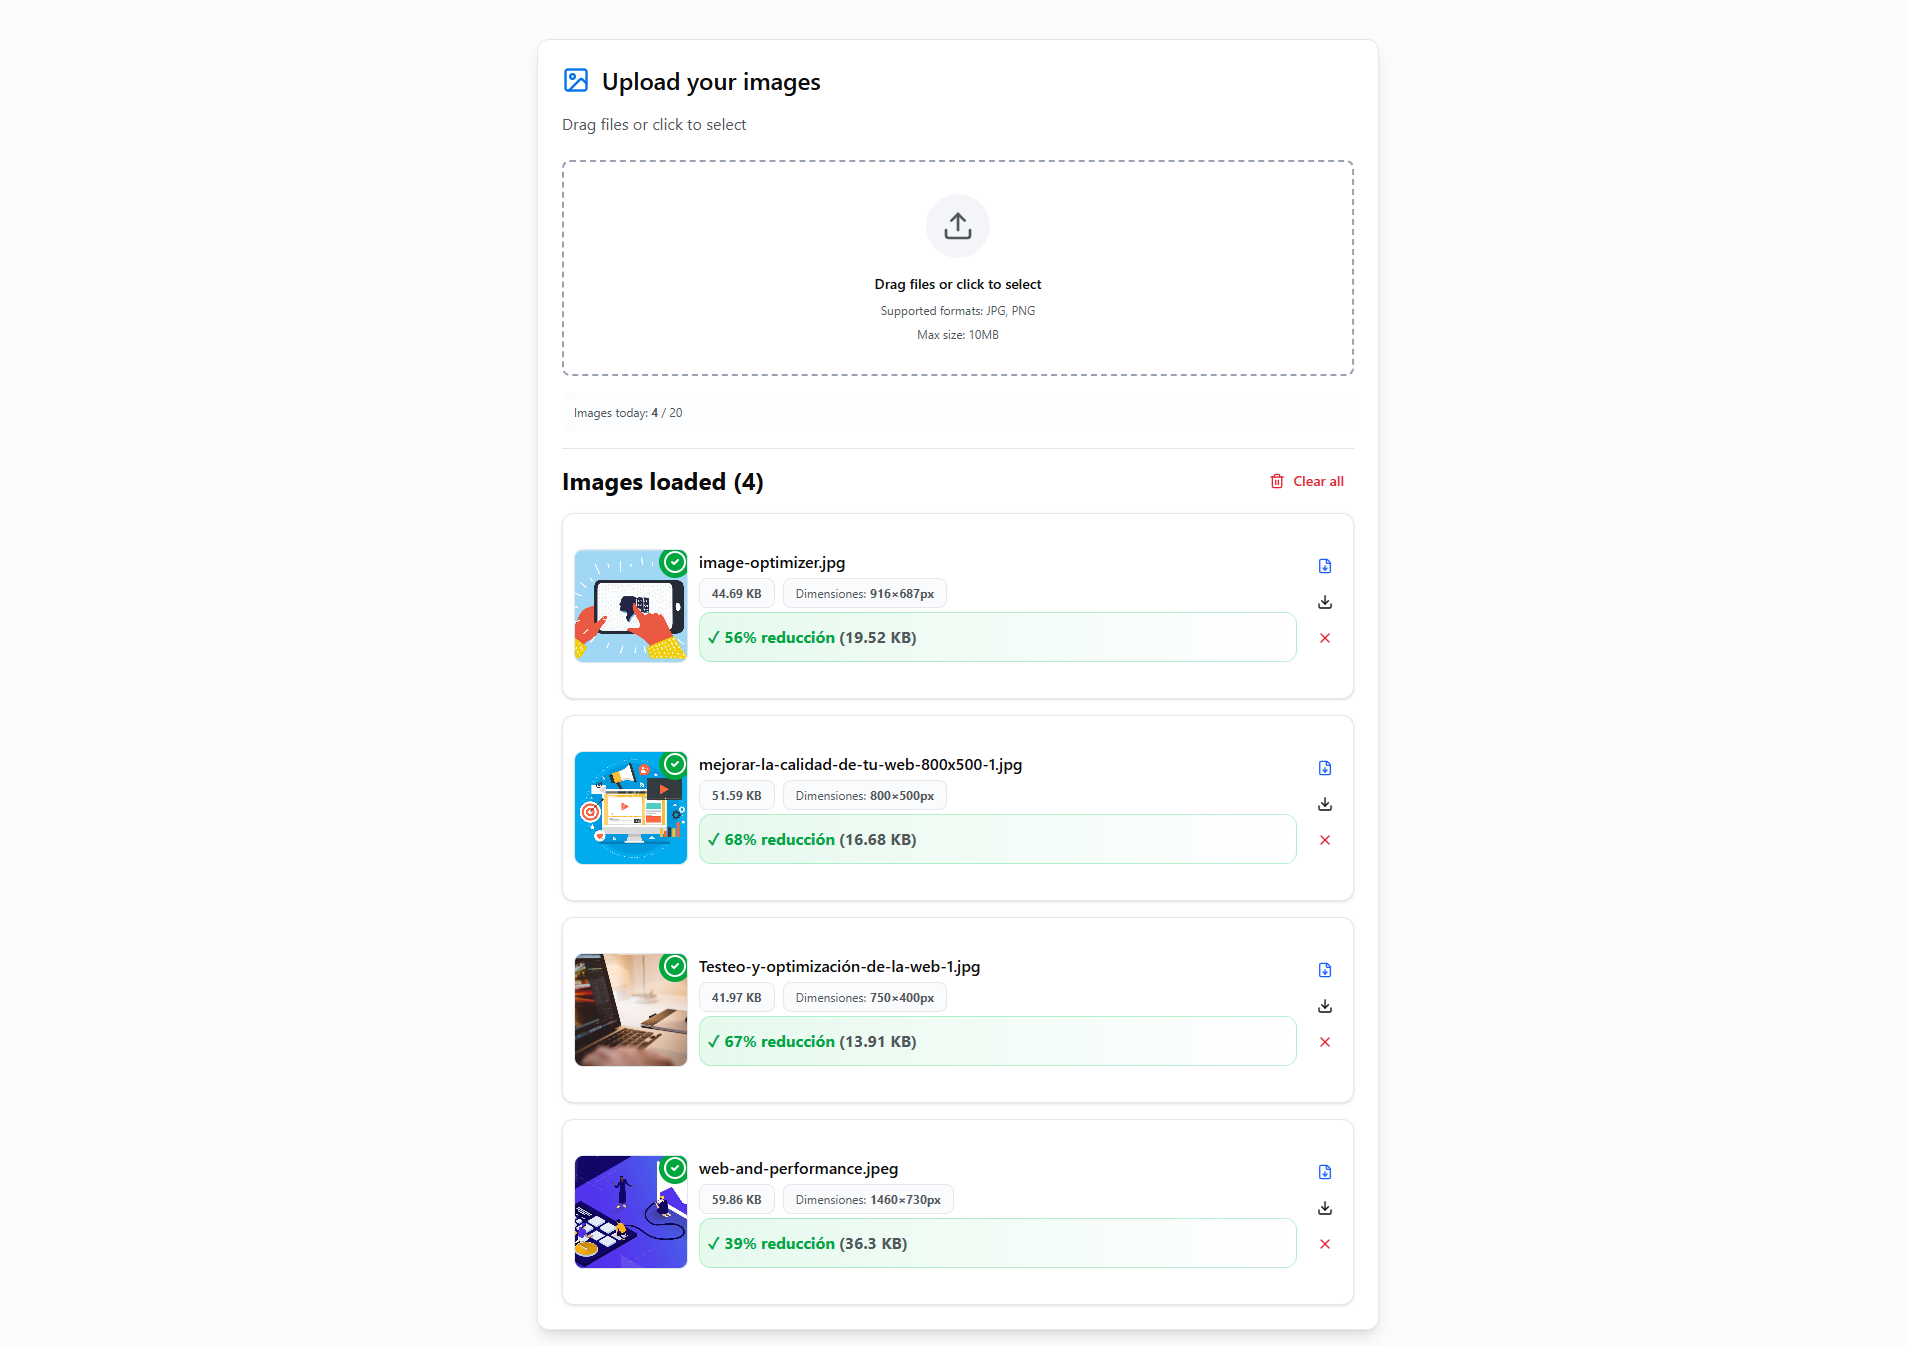Viewport: 1907px width, 1346px height.
Task: Download optimized Testeo-y-optimización-de-la-web-1.jpg
Action: click(1325, 1006)
